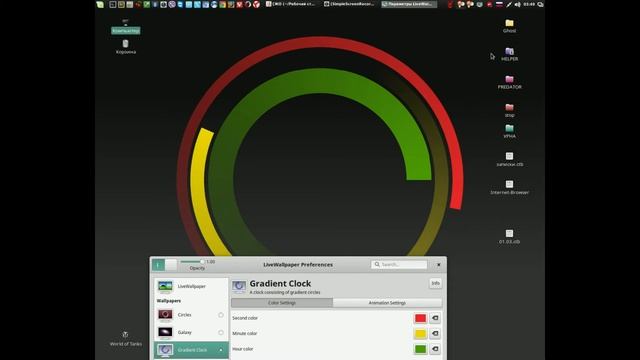Switch to the Color Settings tab
This screenshot has height=360, width=640.
[x=282, y=303]
